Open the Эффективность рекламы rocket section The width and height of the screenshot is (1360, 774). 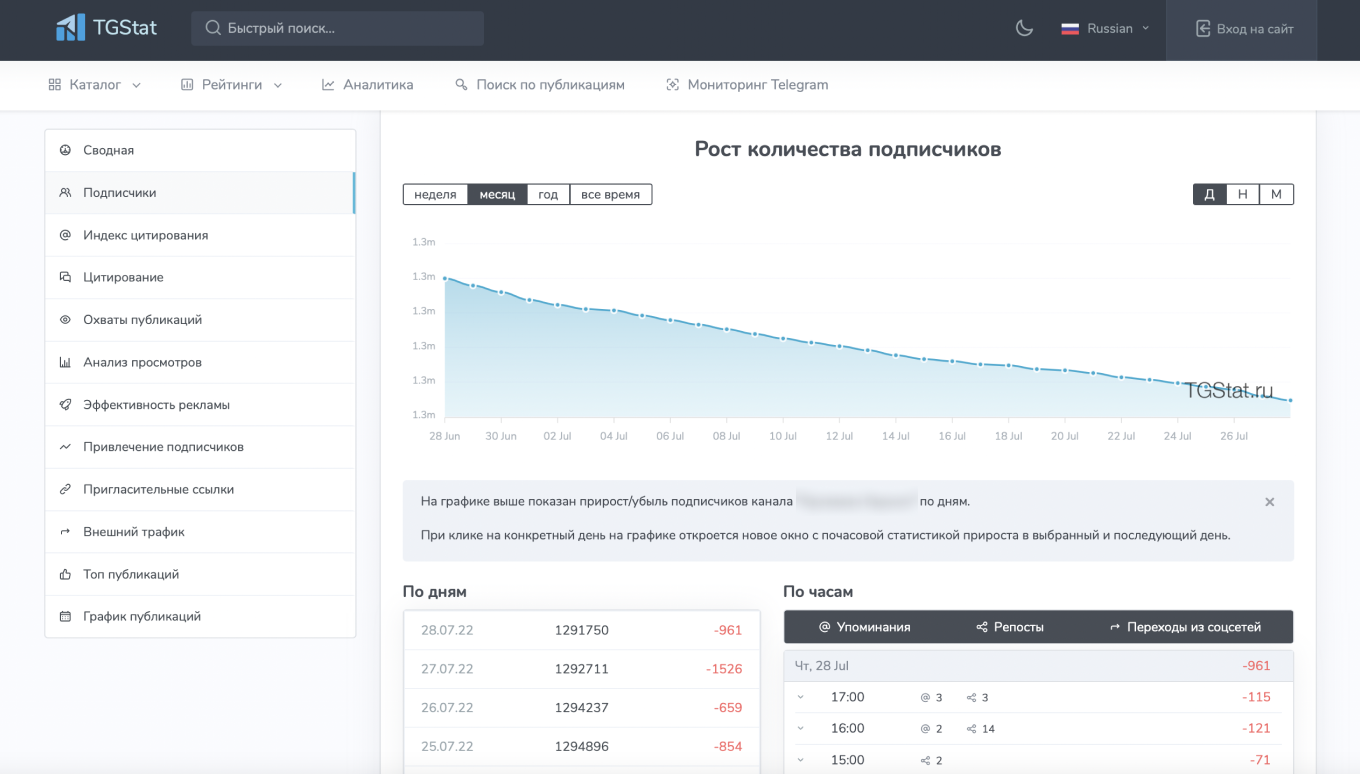156,405
